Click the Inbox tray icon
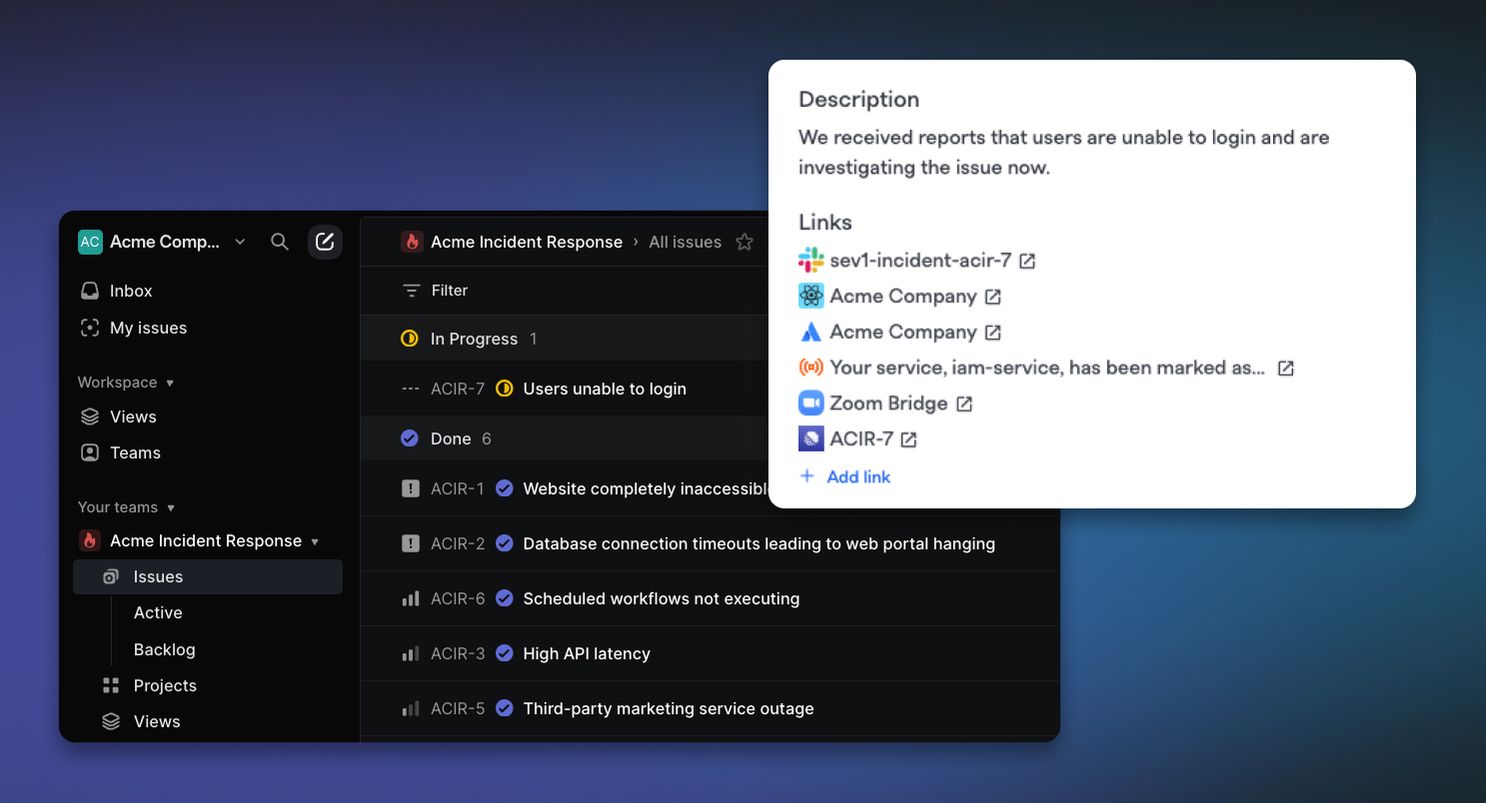Screen dimensions: 1486x803 90,291
